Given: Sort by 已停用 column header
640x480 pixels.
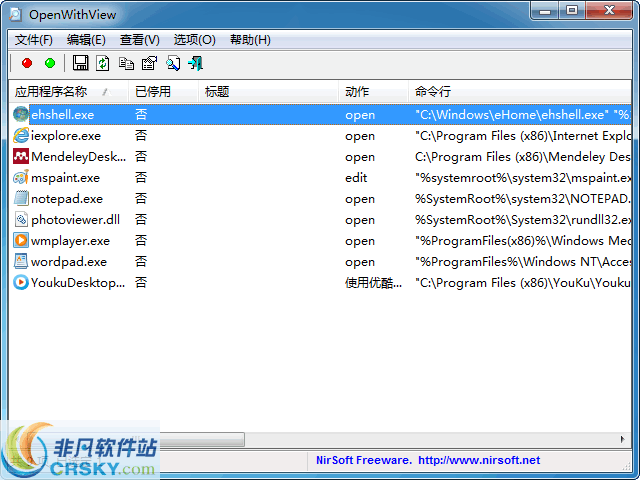Looking at the screenshot, I should click(163, 91).
